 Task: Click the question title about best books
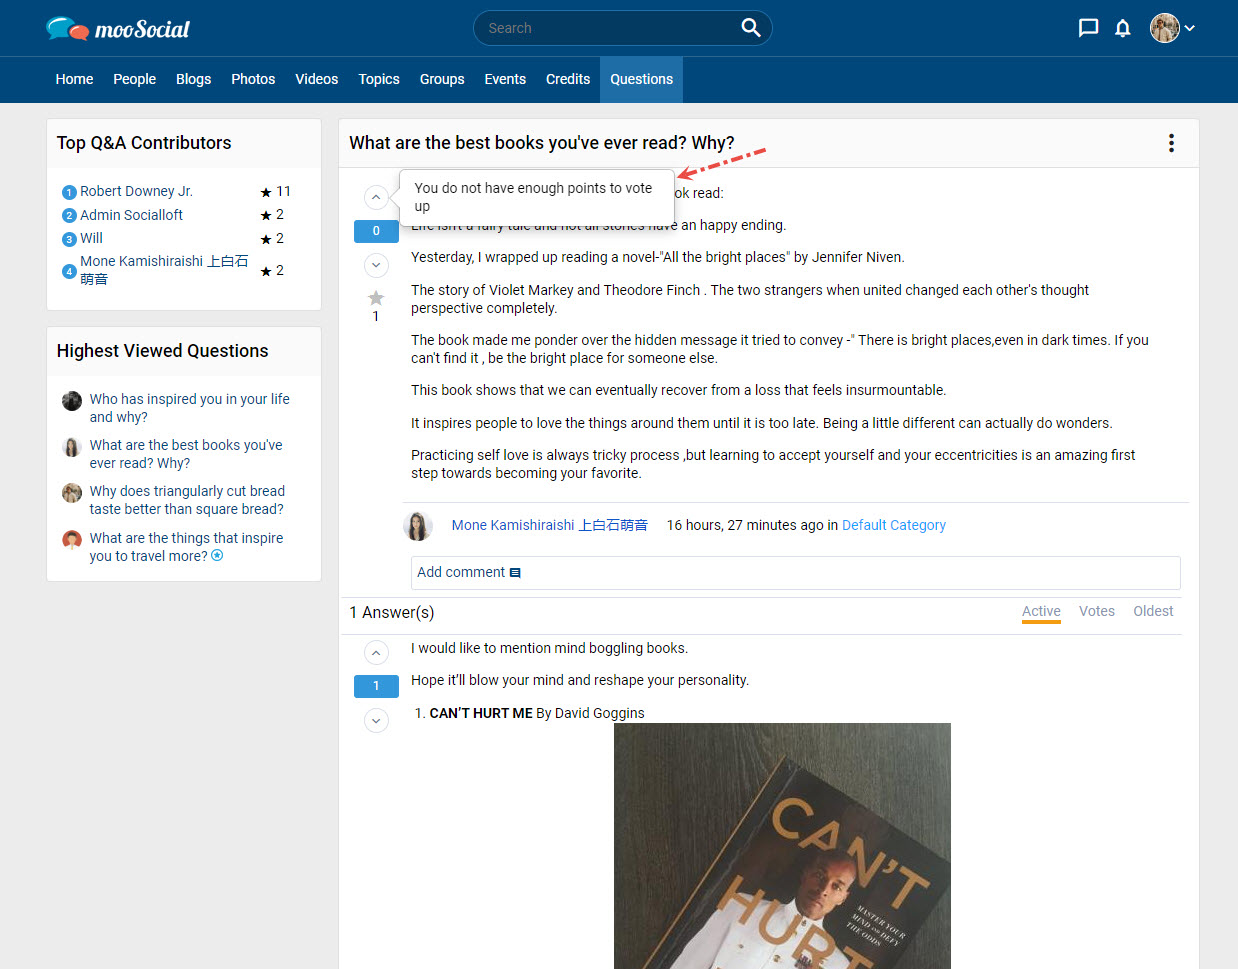pos(542,143)
